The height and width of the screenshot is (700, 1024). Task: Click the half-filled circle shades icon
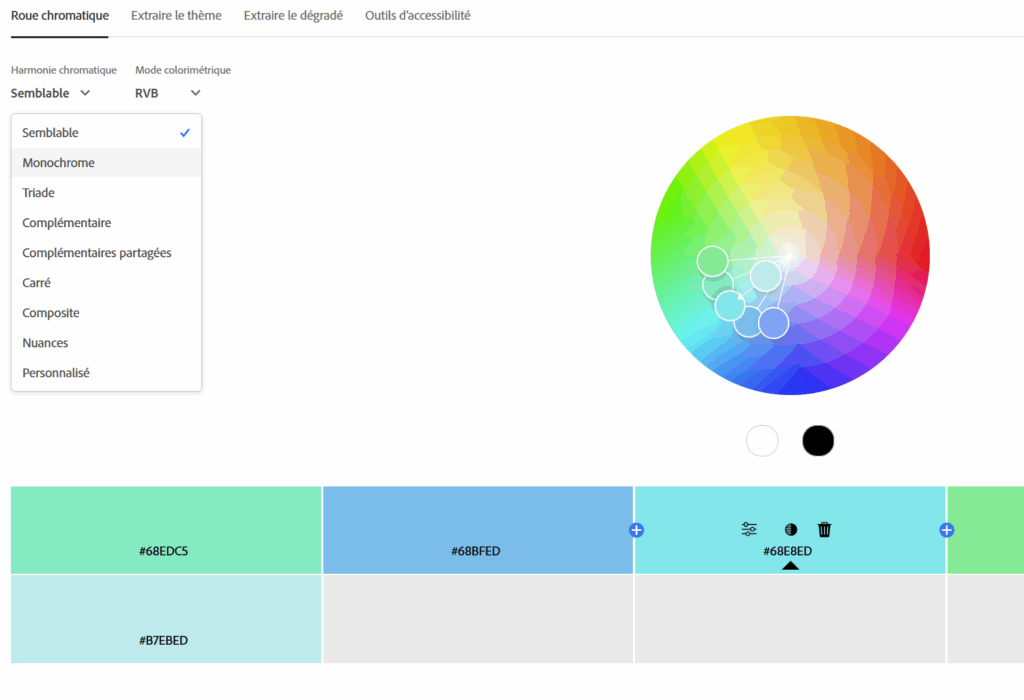point(791,530)
